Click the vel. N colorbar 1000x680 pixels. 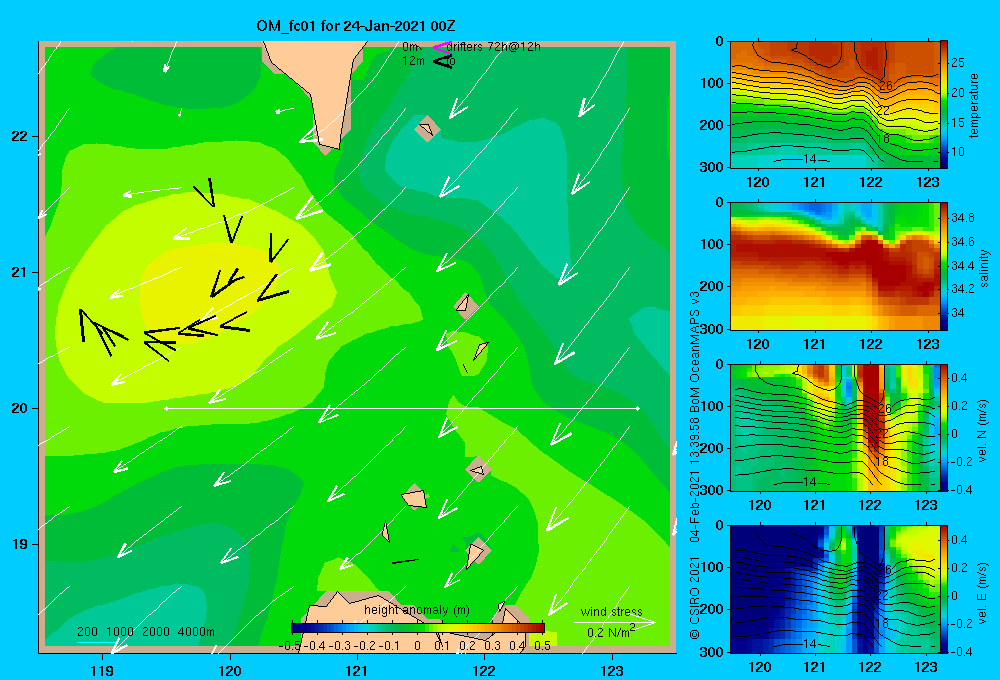944,427
